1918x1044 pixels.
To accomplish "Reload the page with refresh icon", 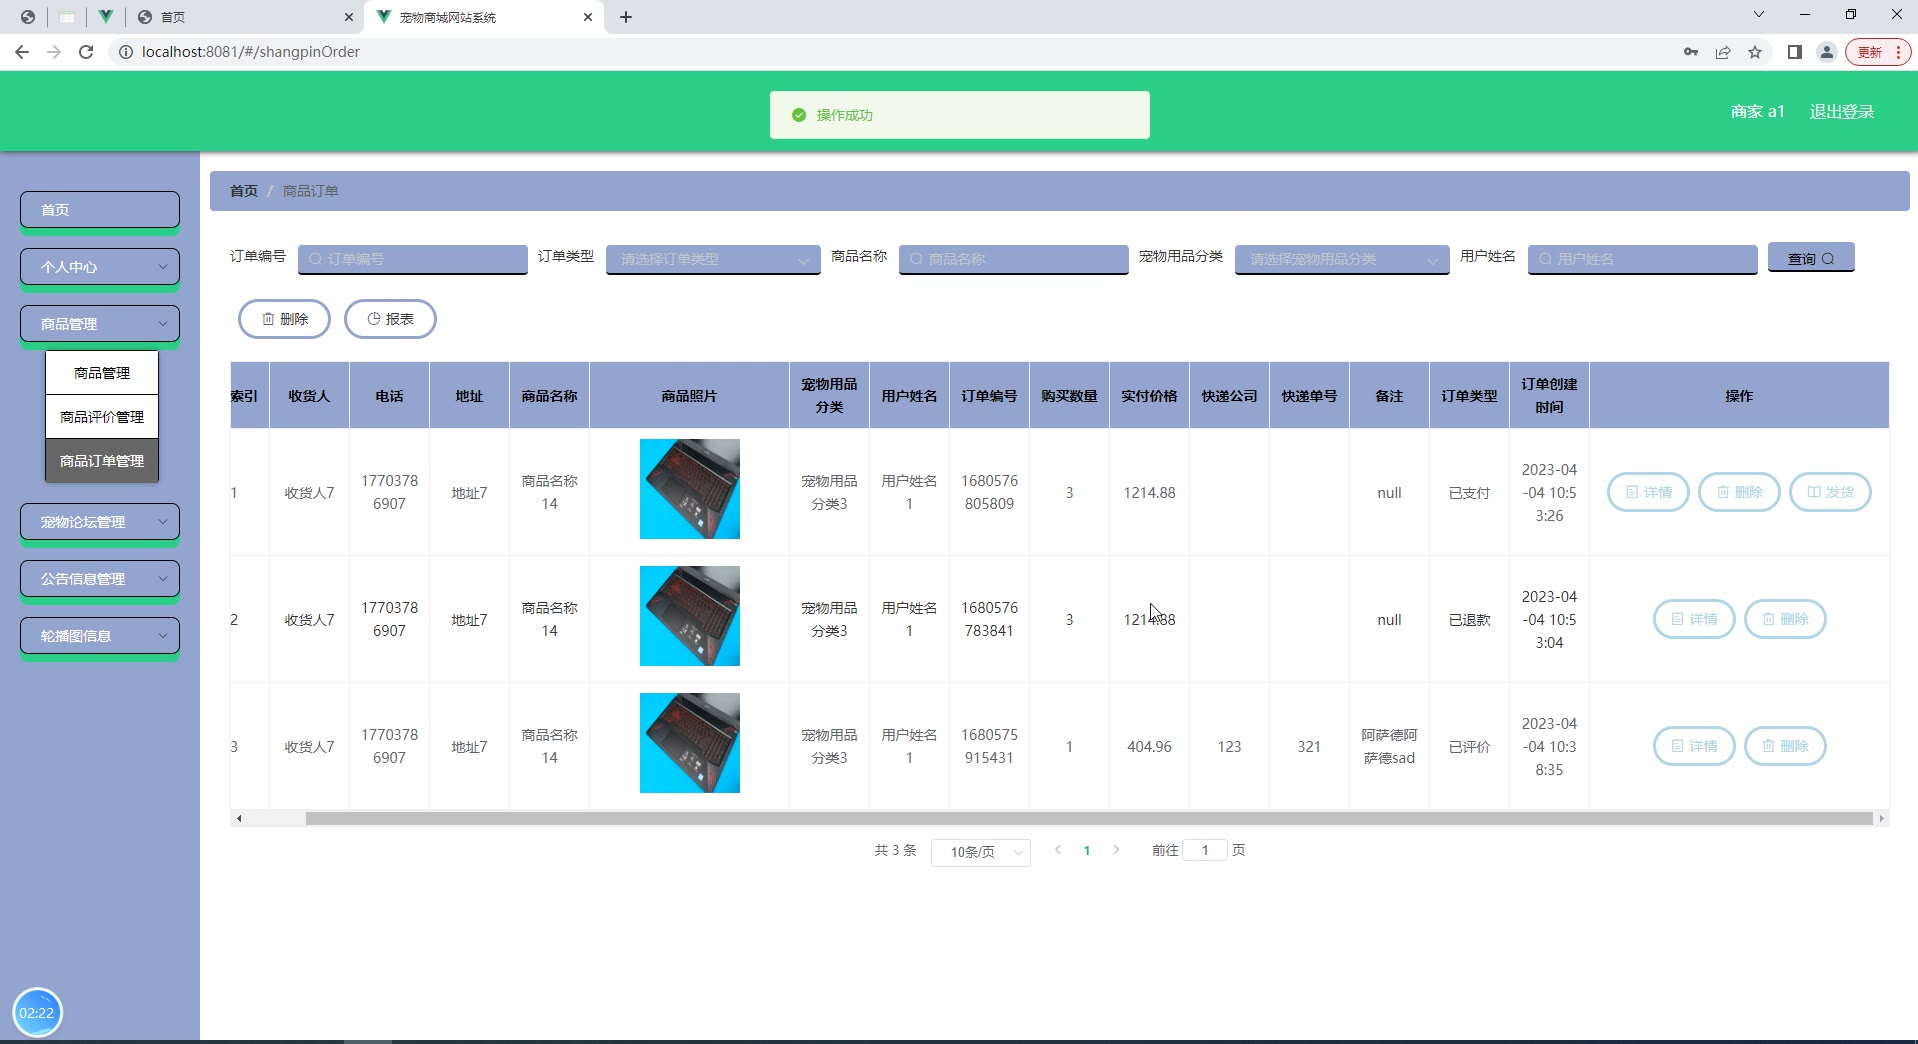I will 86,52.
